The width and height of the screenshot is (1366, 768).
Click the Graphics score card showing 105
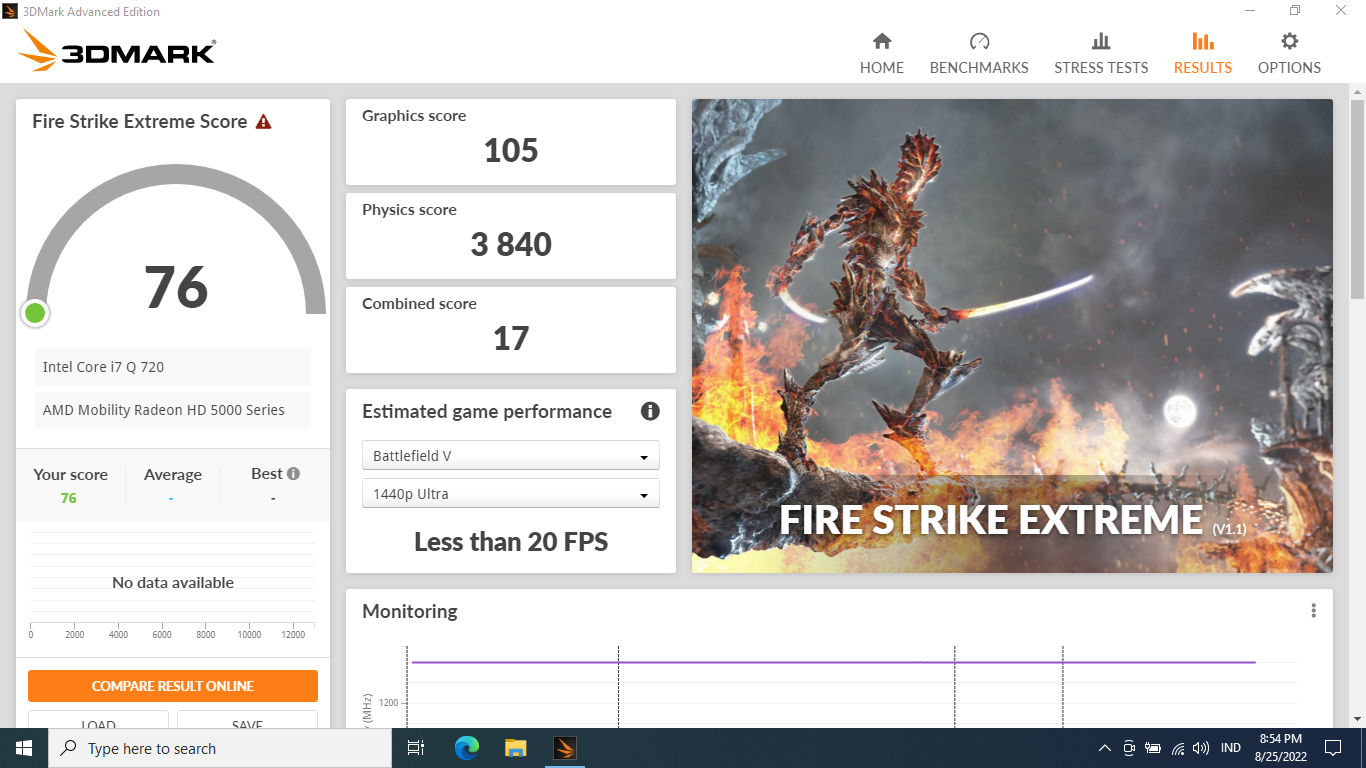510,142
